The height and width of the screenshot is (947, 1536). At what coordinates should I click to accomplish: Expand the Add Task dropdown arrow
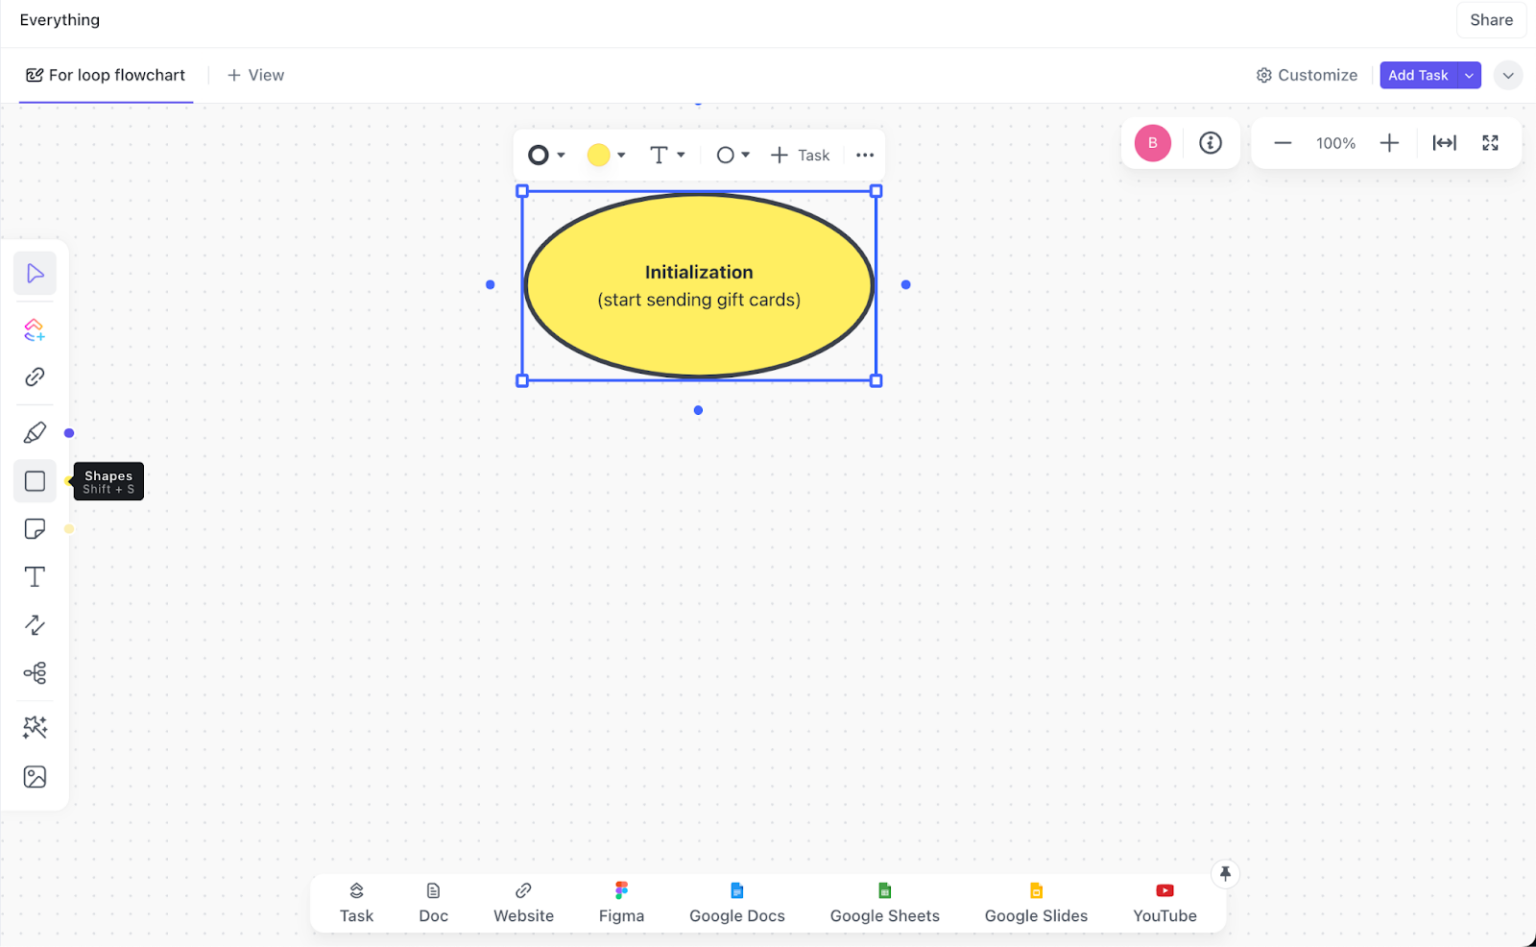(1469, 75)
